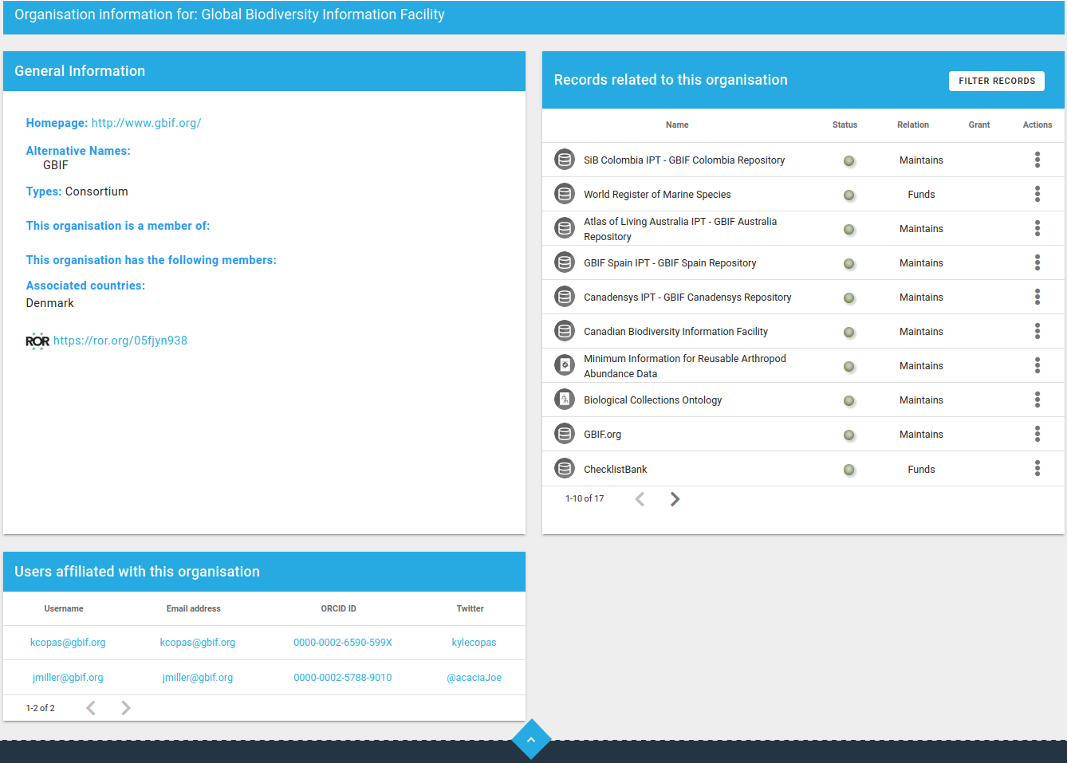Go to next page of related records
The height and width of the screenshot is (764, 1068).
point(675,499)
